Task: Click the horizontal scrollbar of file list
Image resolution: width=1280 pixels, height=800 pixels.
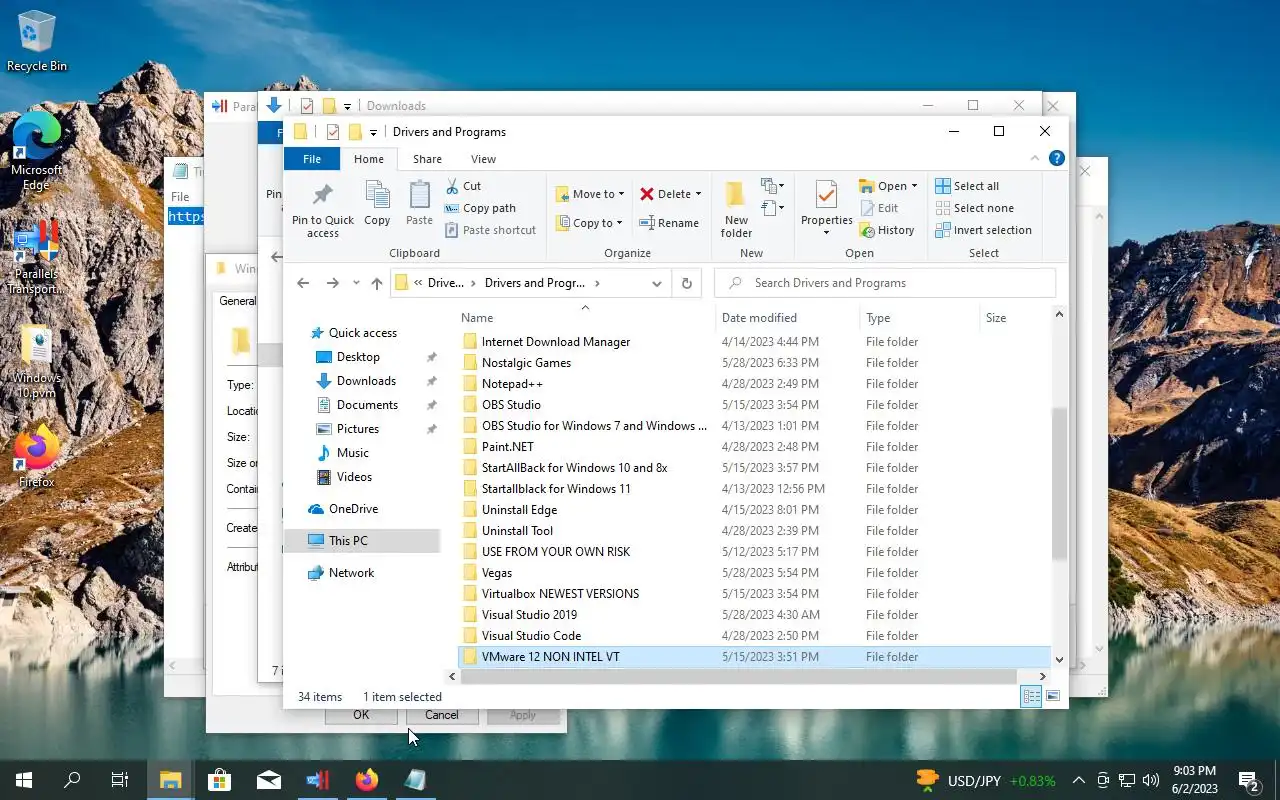Action: click(x=739, y=677)
